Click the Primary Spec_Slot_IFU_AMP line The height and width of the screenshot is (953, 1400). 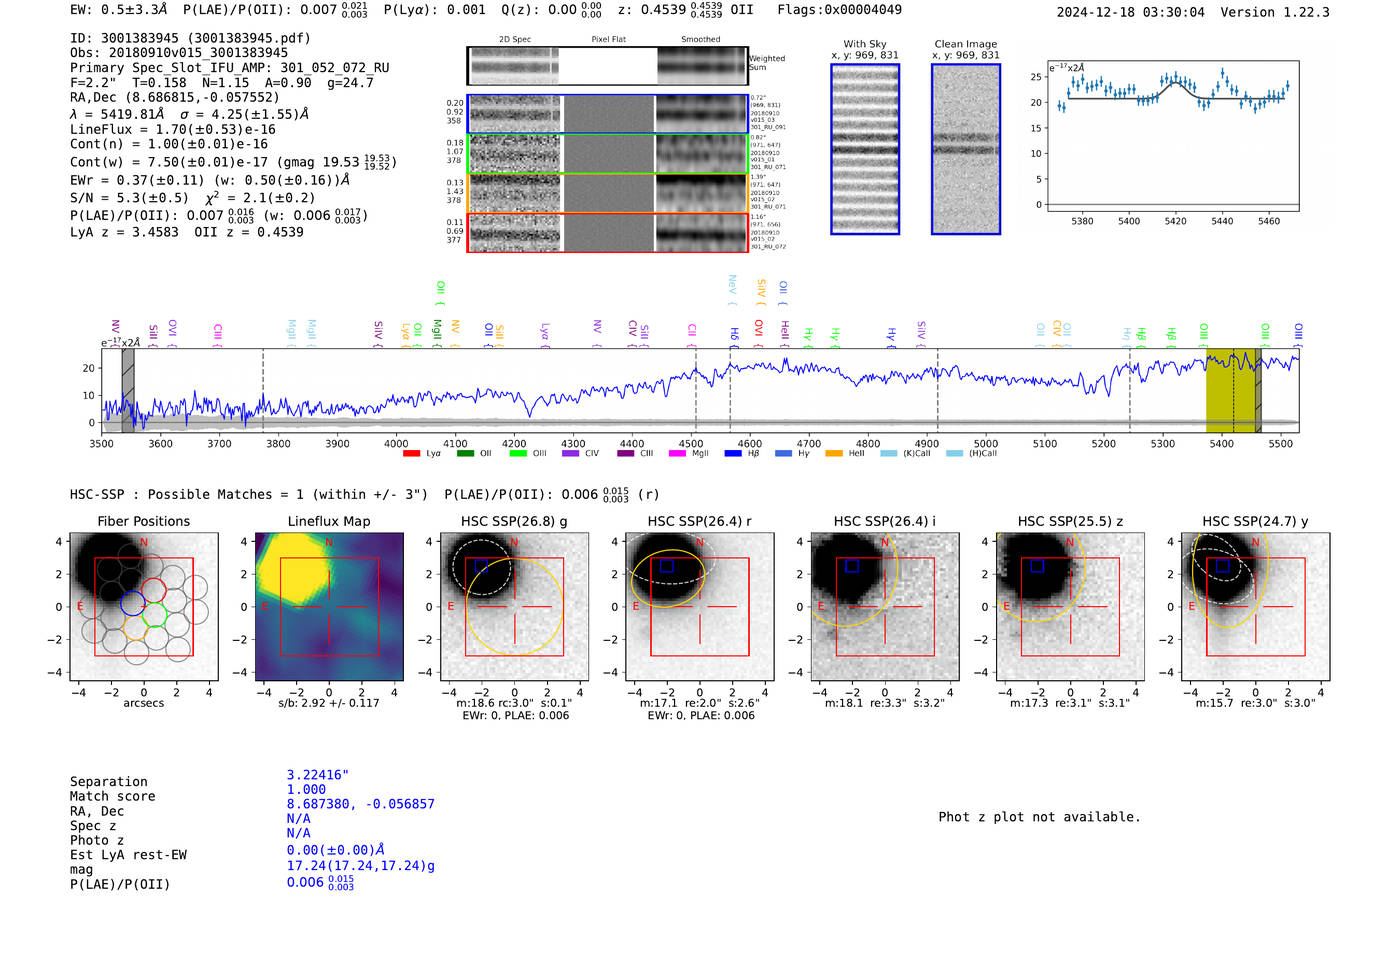coord(230,68)
